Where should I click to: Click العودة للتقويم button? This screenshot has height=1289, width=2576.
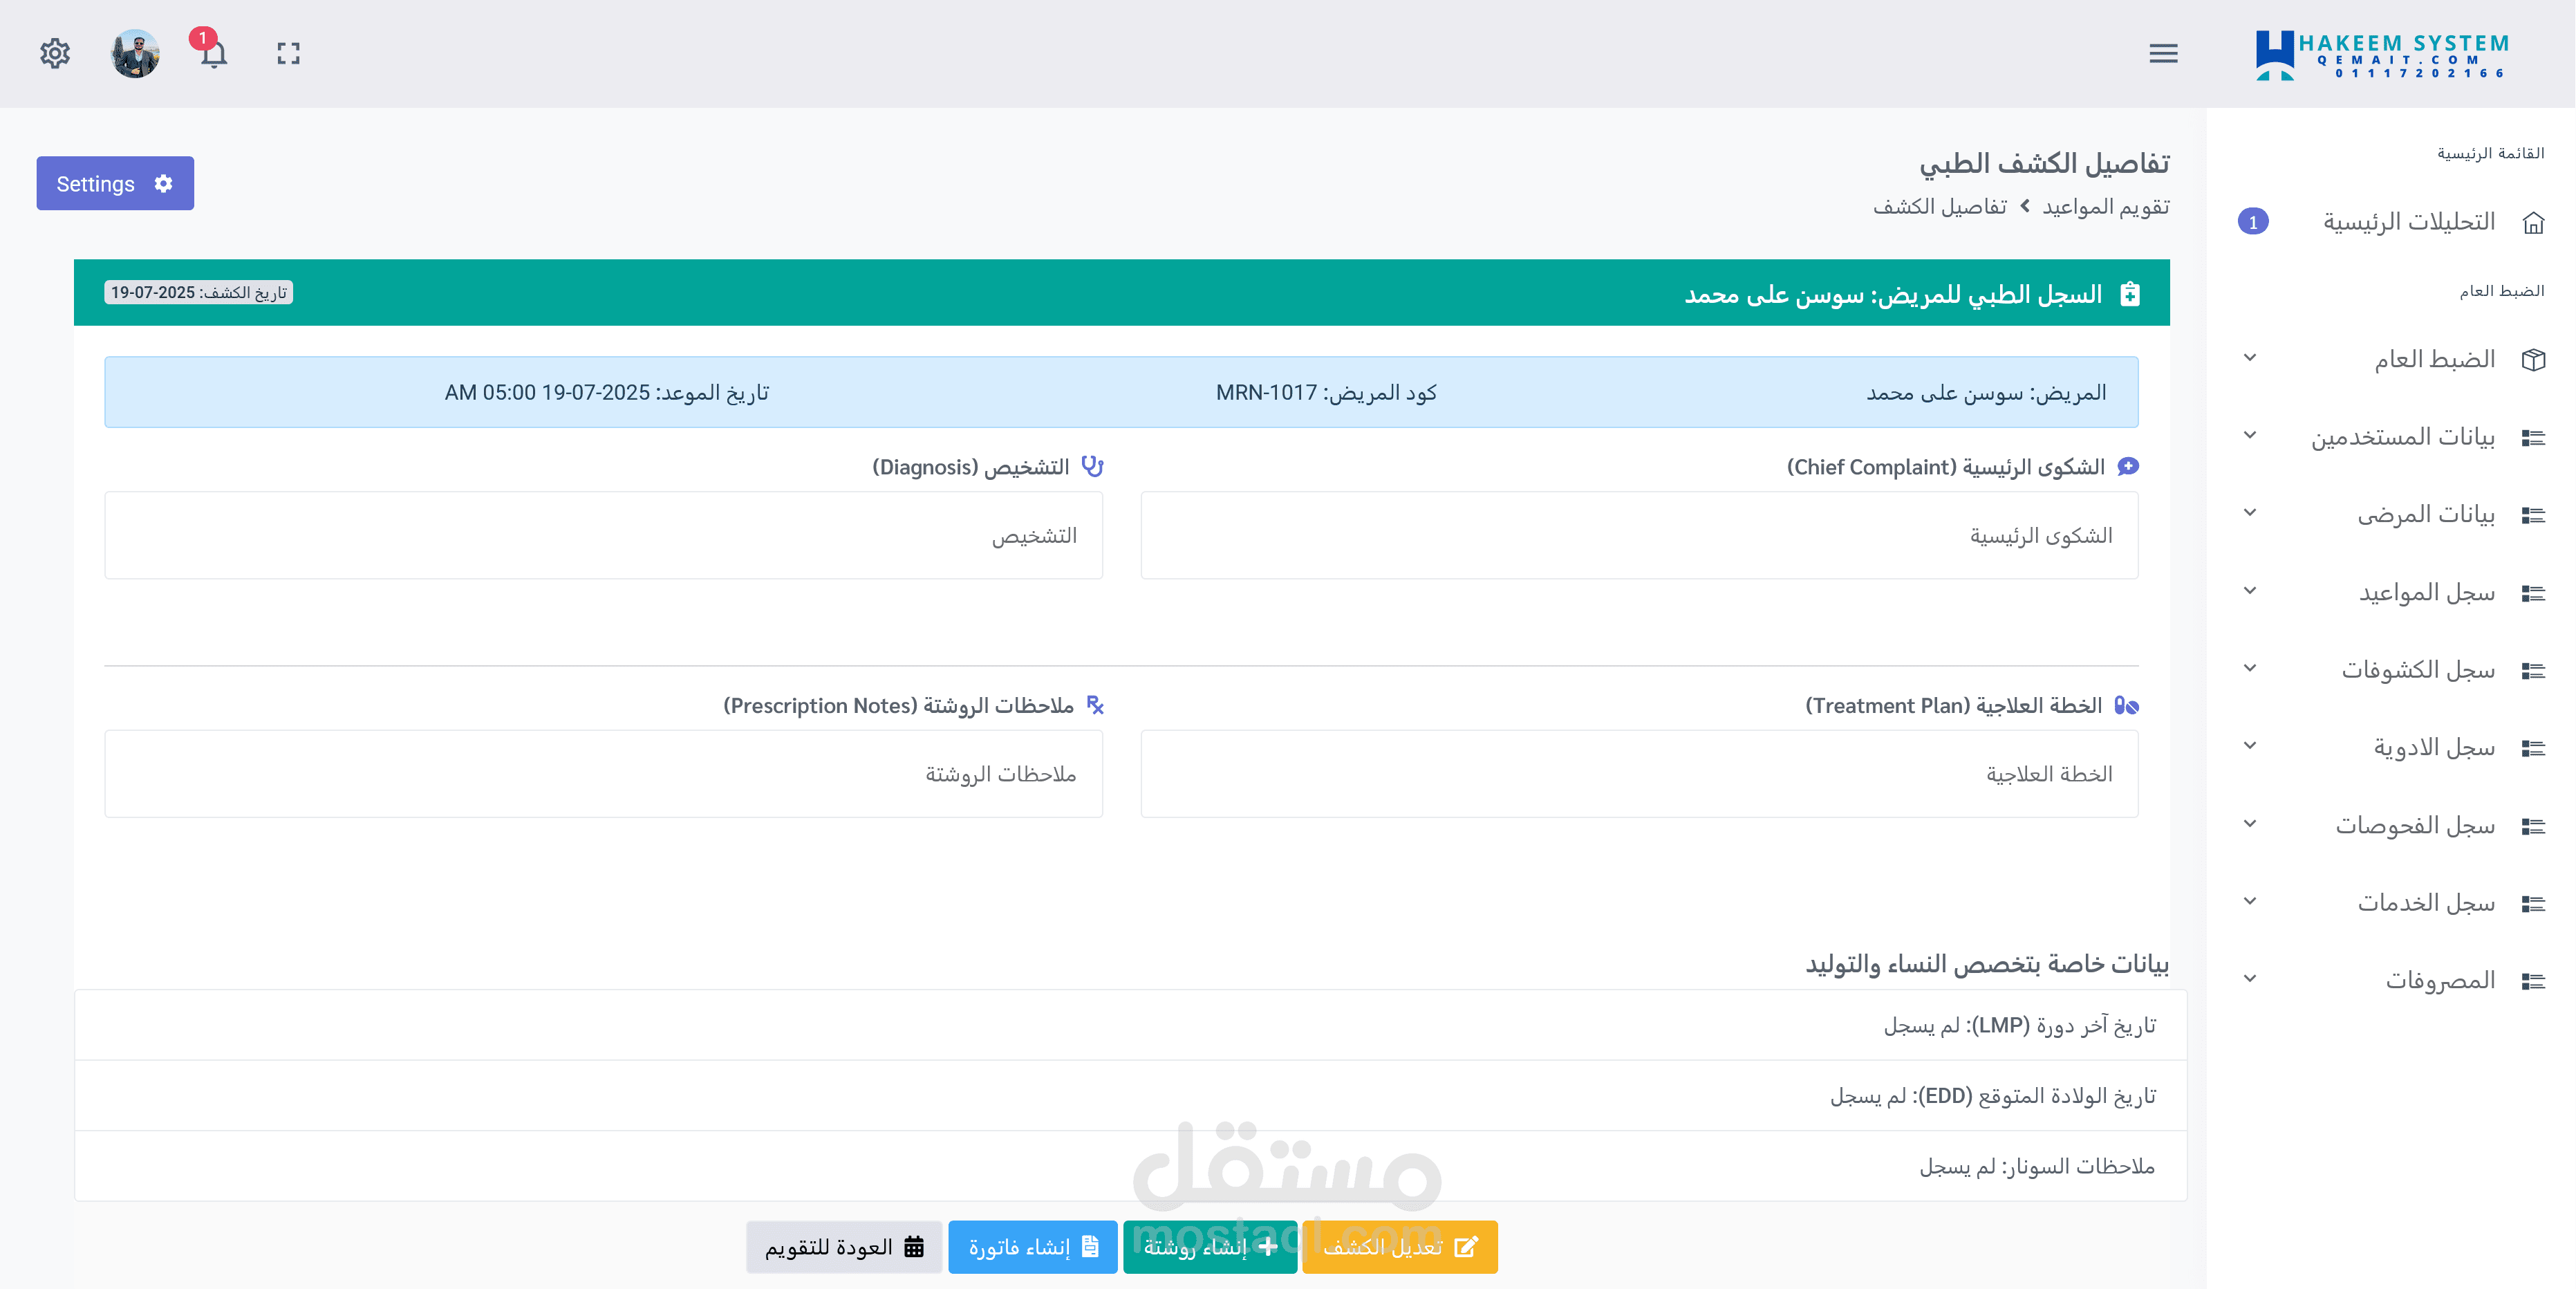[844, 1246]
